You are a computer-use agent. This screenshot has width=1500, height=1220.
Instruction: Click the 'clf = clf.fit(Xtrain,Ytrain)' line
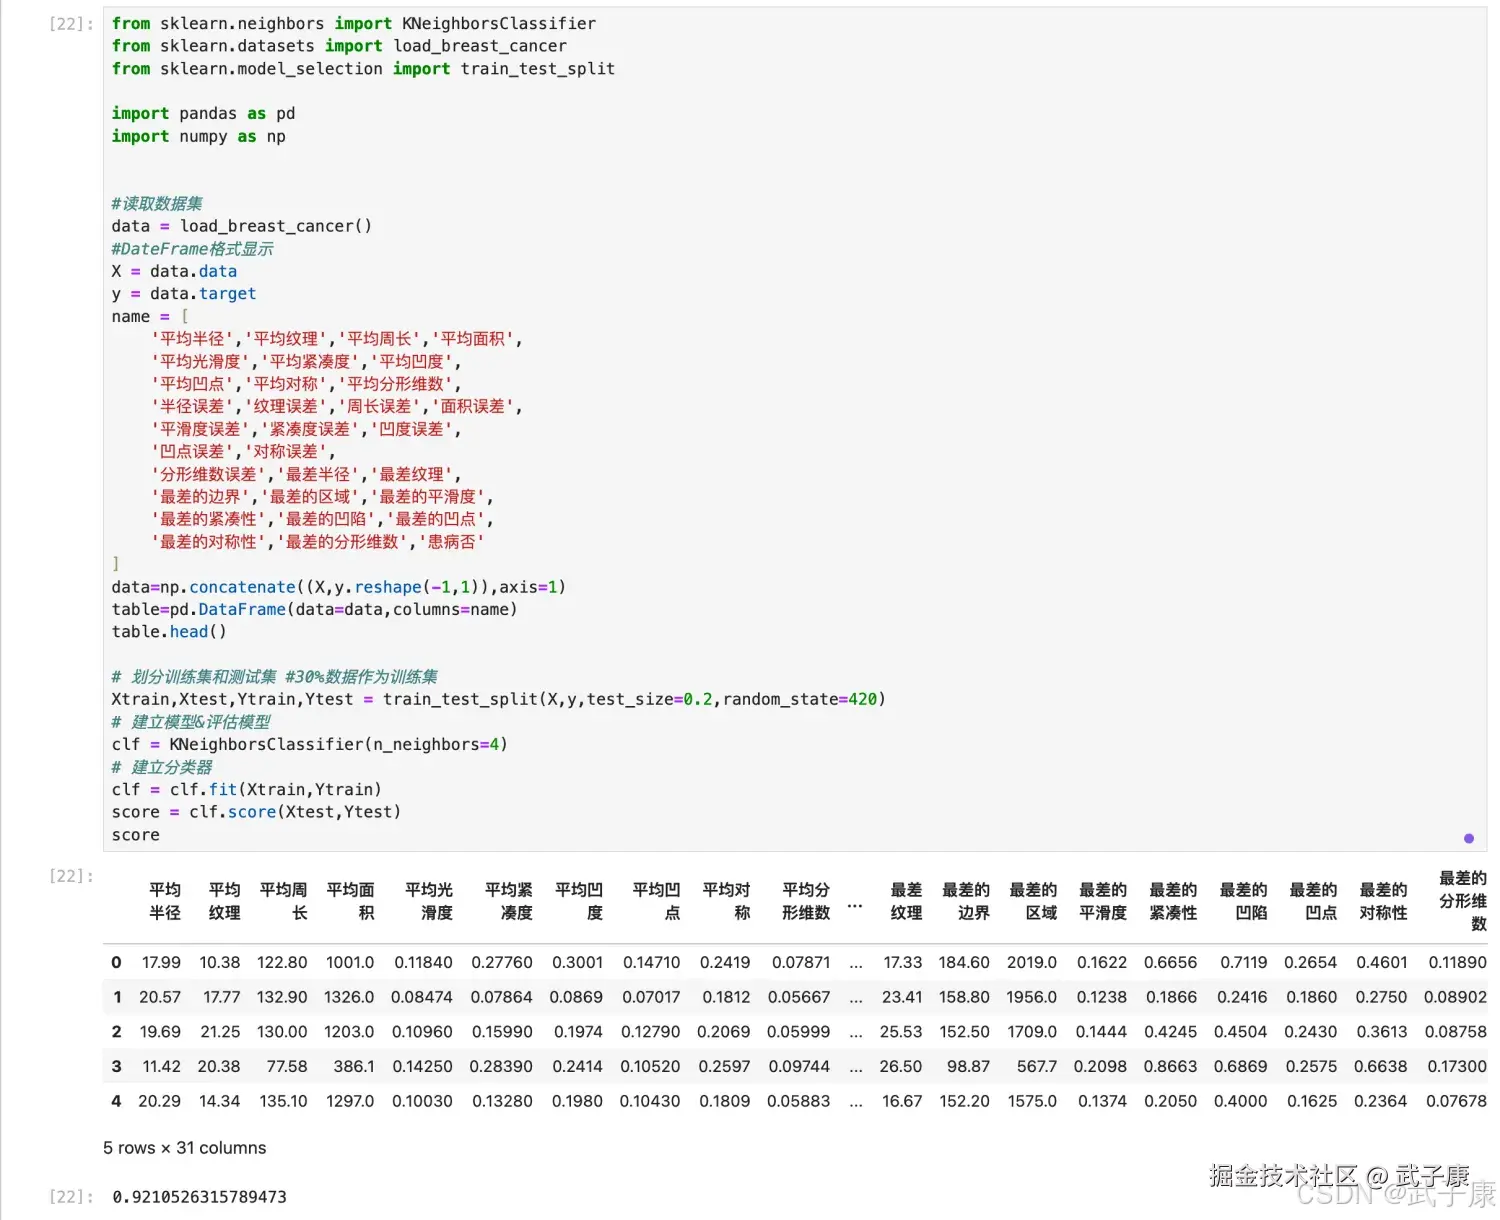coord(246,789)
